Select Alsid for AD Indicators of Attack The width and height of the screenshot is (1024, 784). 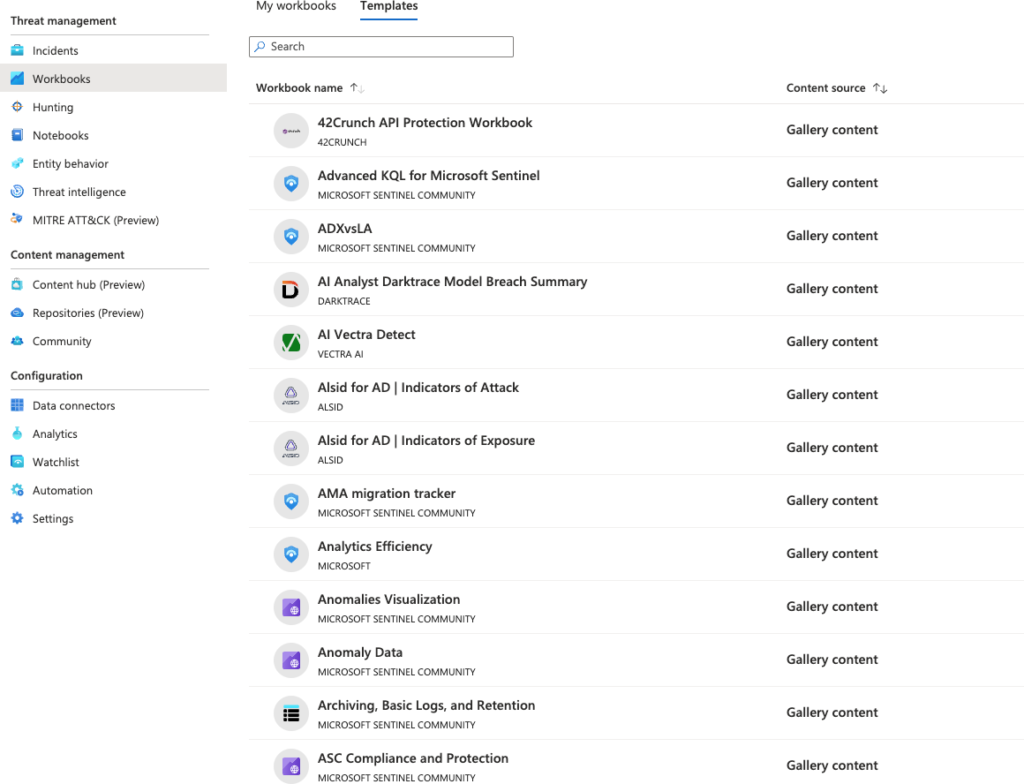pyautogui.click(x=418, y=387)
